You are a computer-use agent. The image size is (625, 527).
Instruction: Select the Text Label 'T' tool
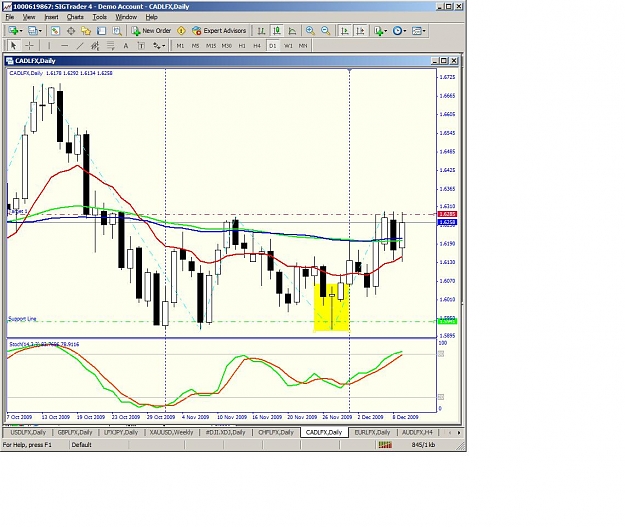coord(141,46)
